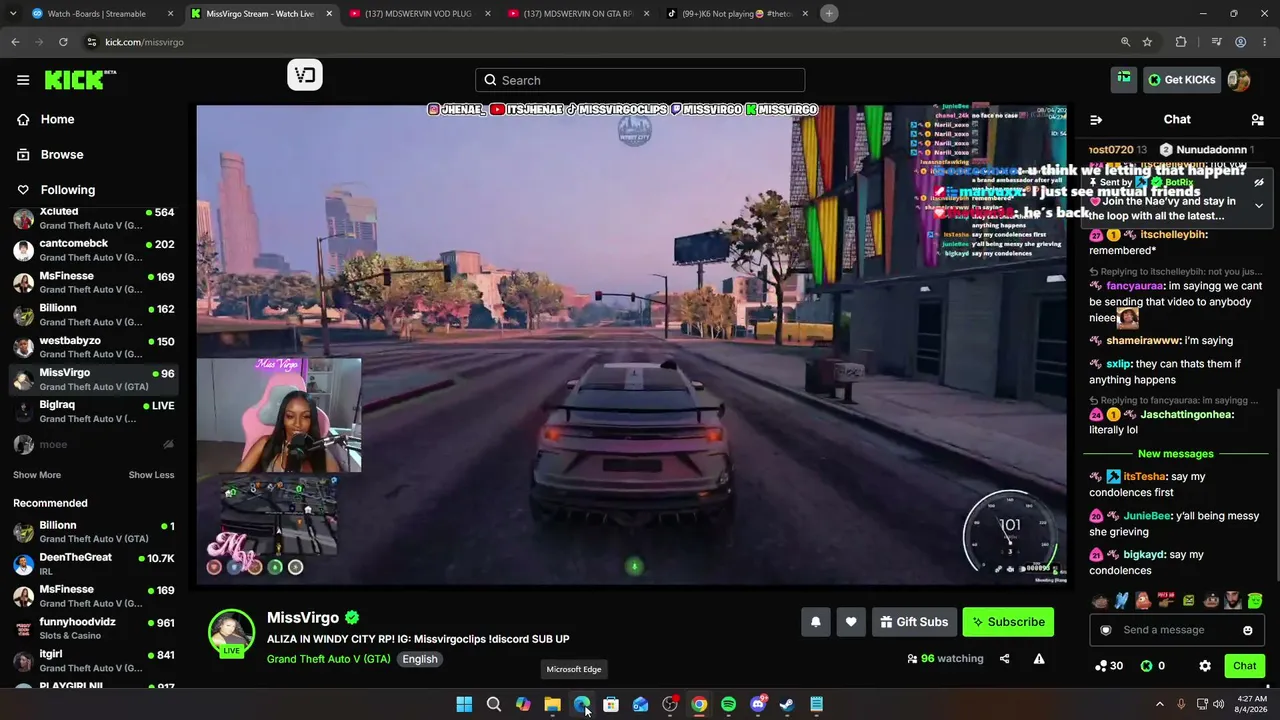
Task: Open the Grand Theft Auto V (GTA) category link
Action: point(329,659)
